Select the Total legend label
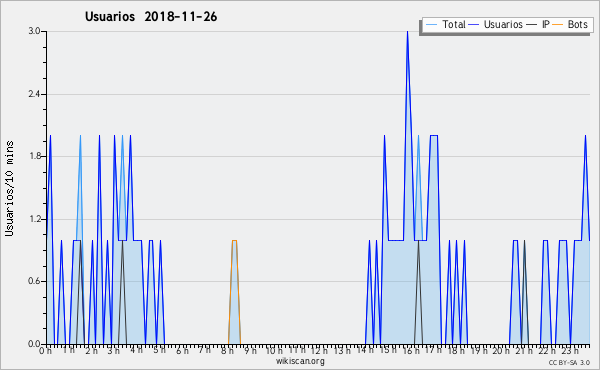Screen dimensions: 600x370 (453, 24)
